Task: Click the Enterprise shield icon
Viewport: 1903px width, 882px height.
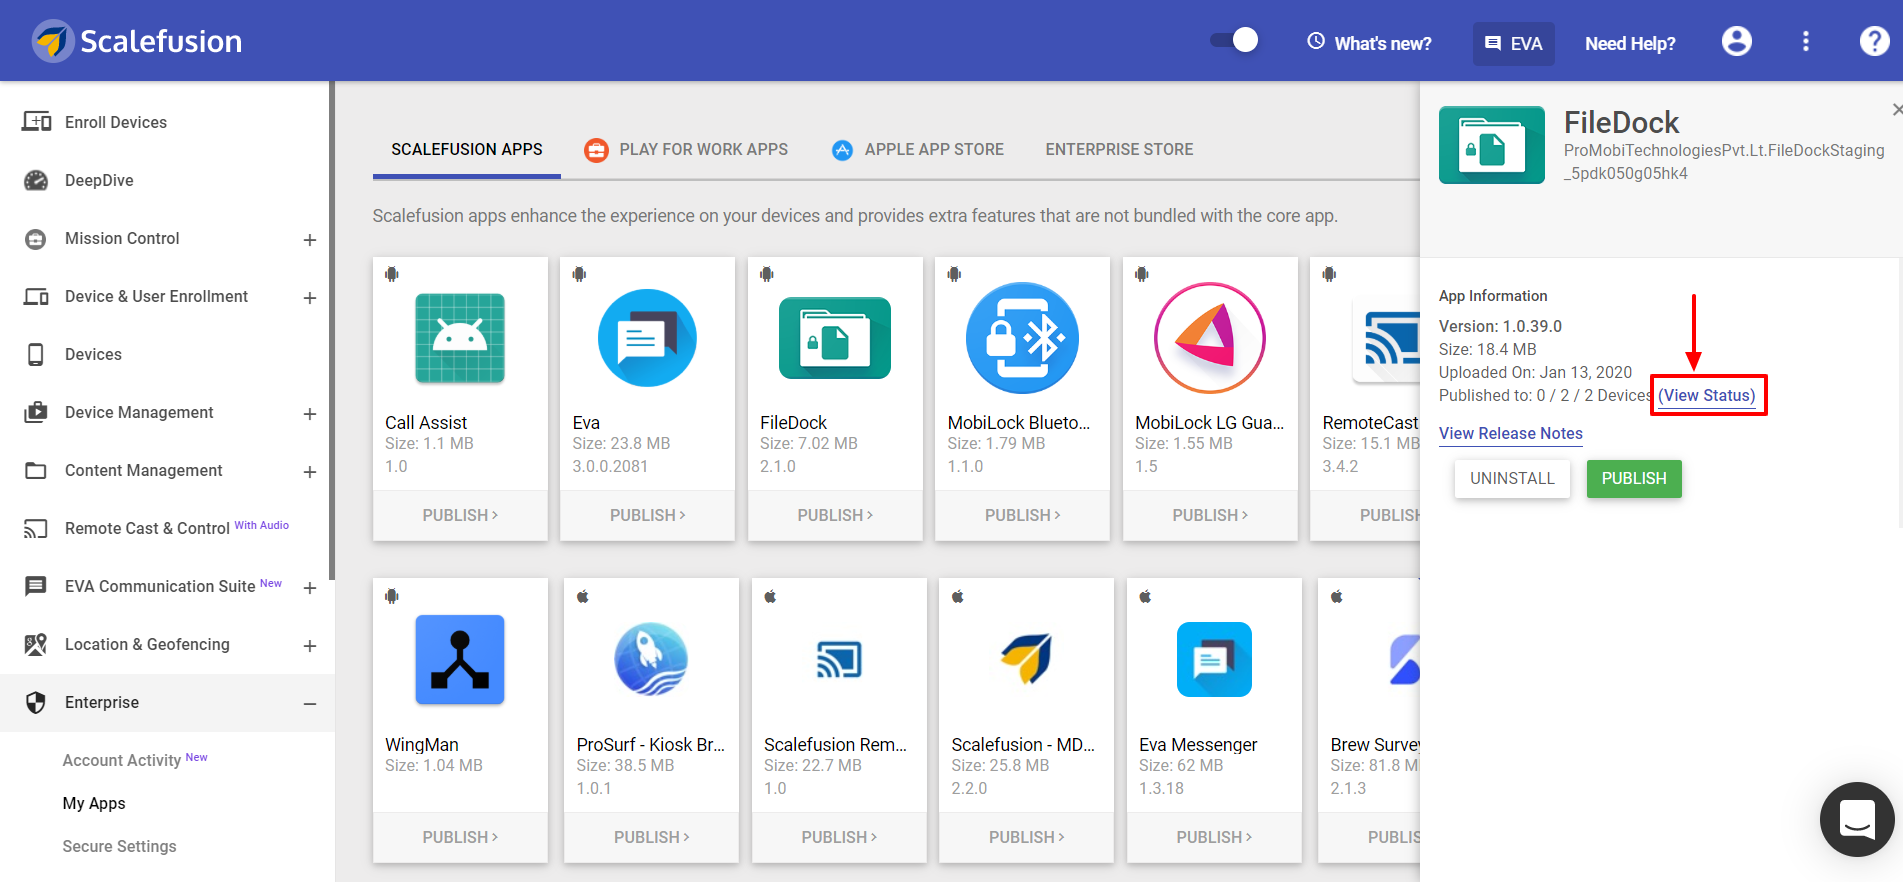Action: coord(36,702)
